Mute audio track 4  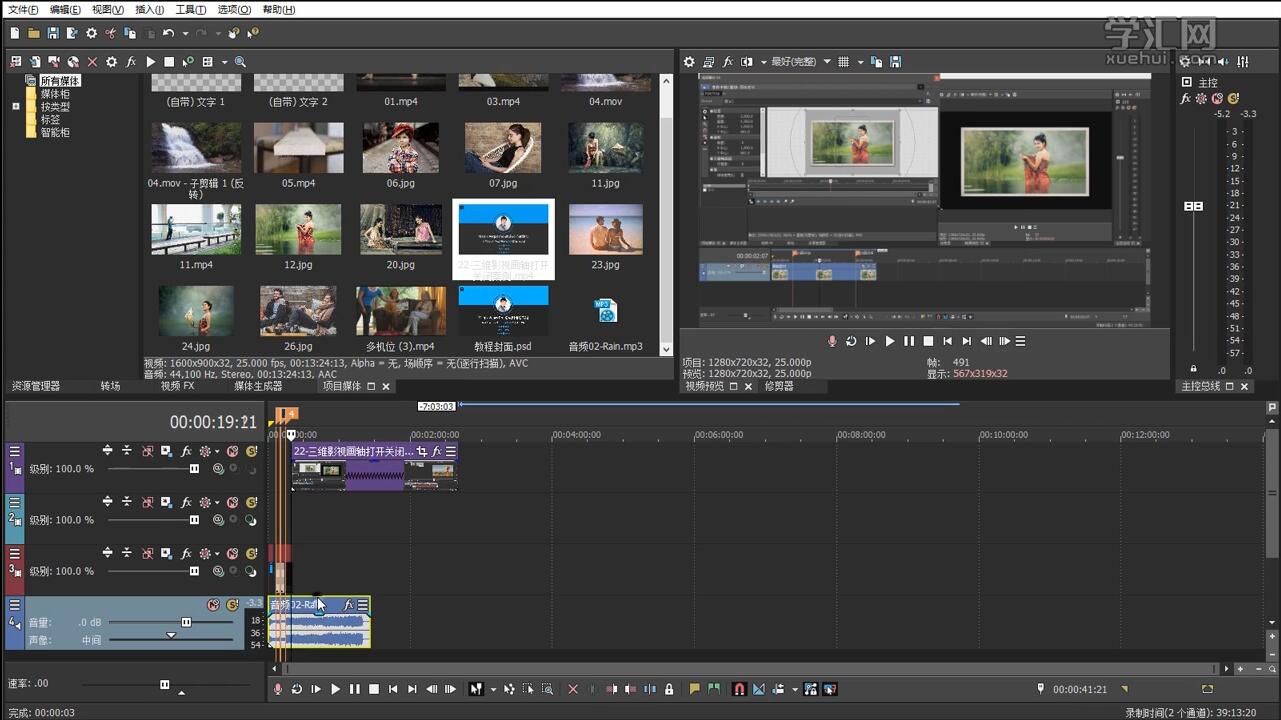[213, 605]
